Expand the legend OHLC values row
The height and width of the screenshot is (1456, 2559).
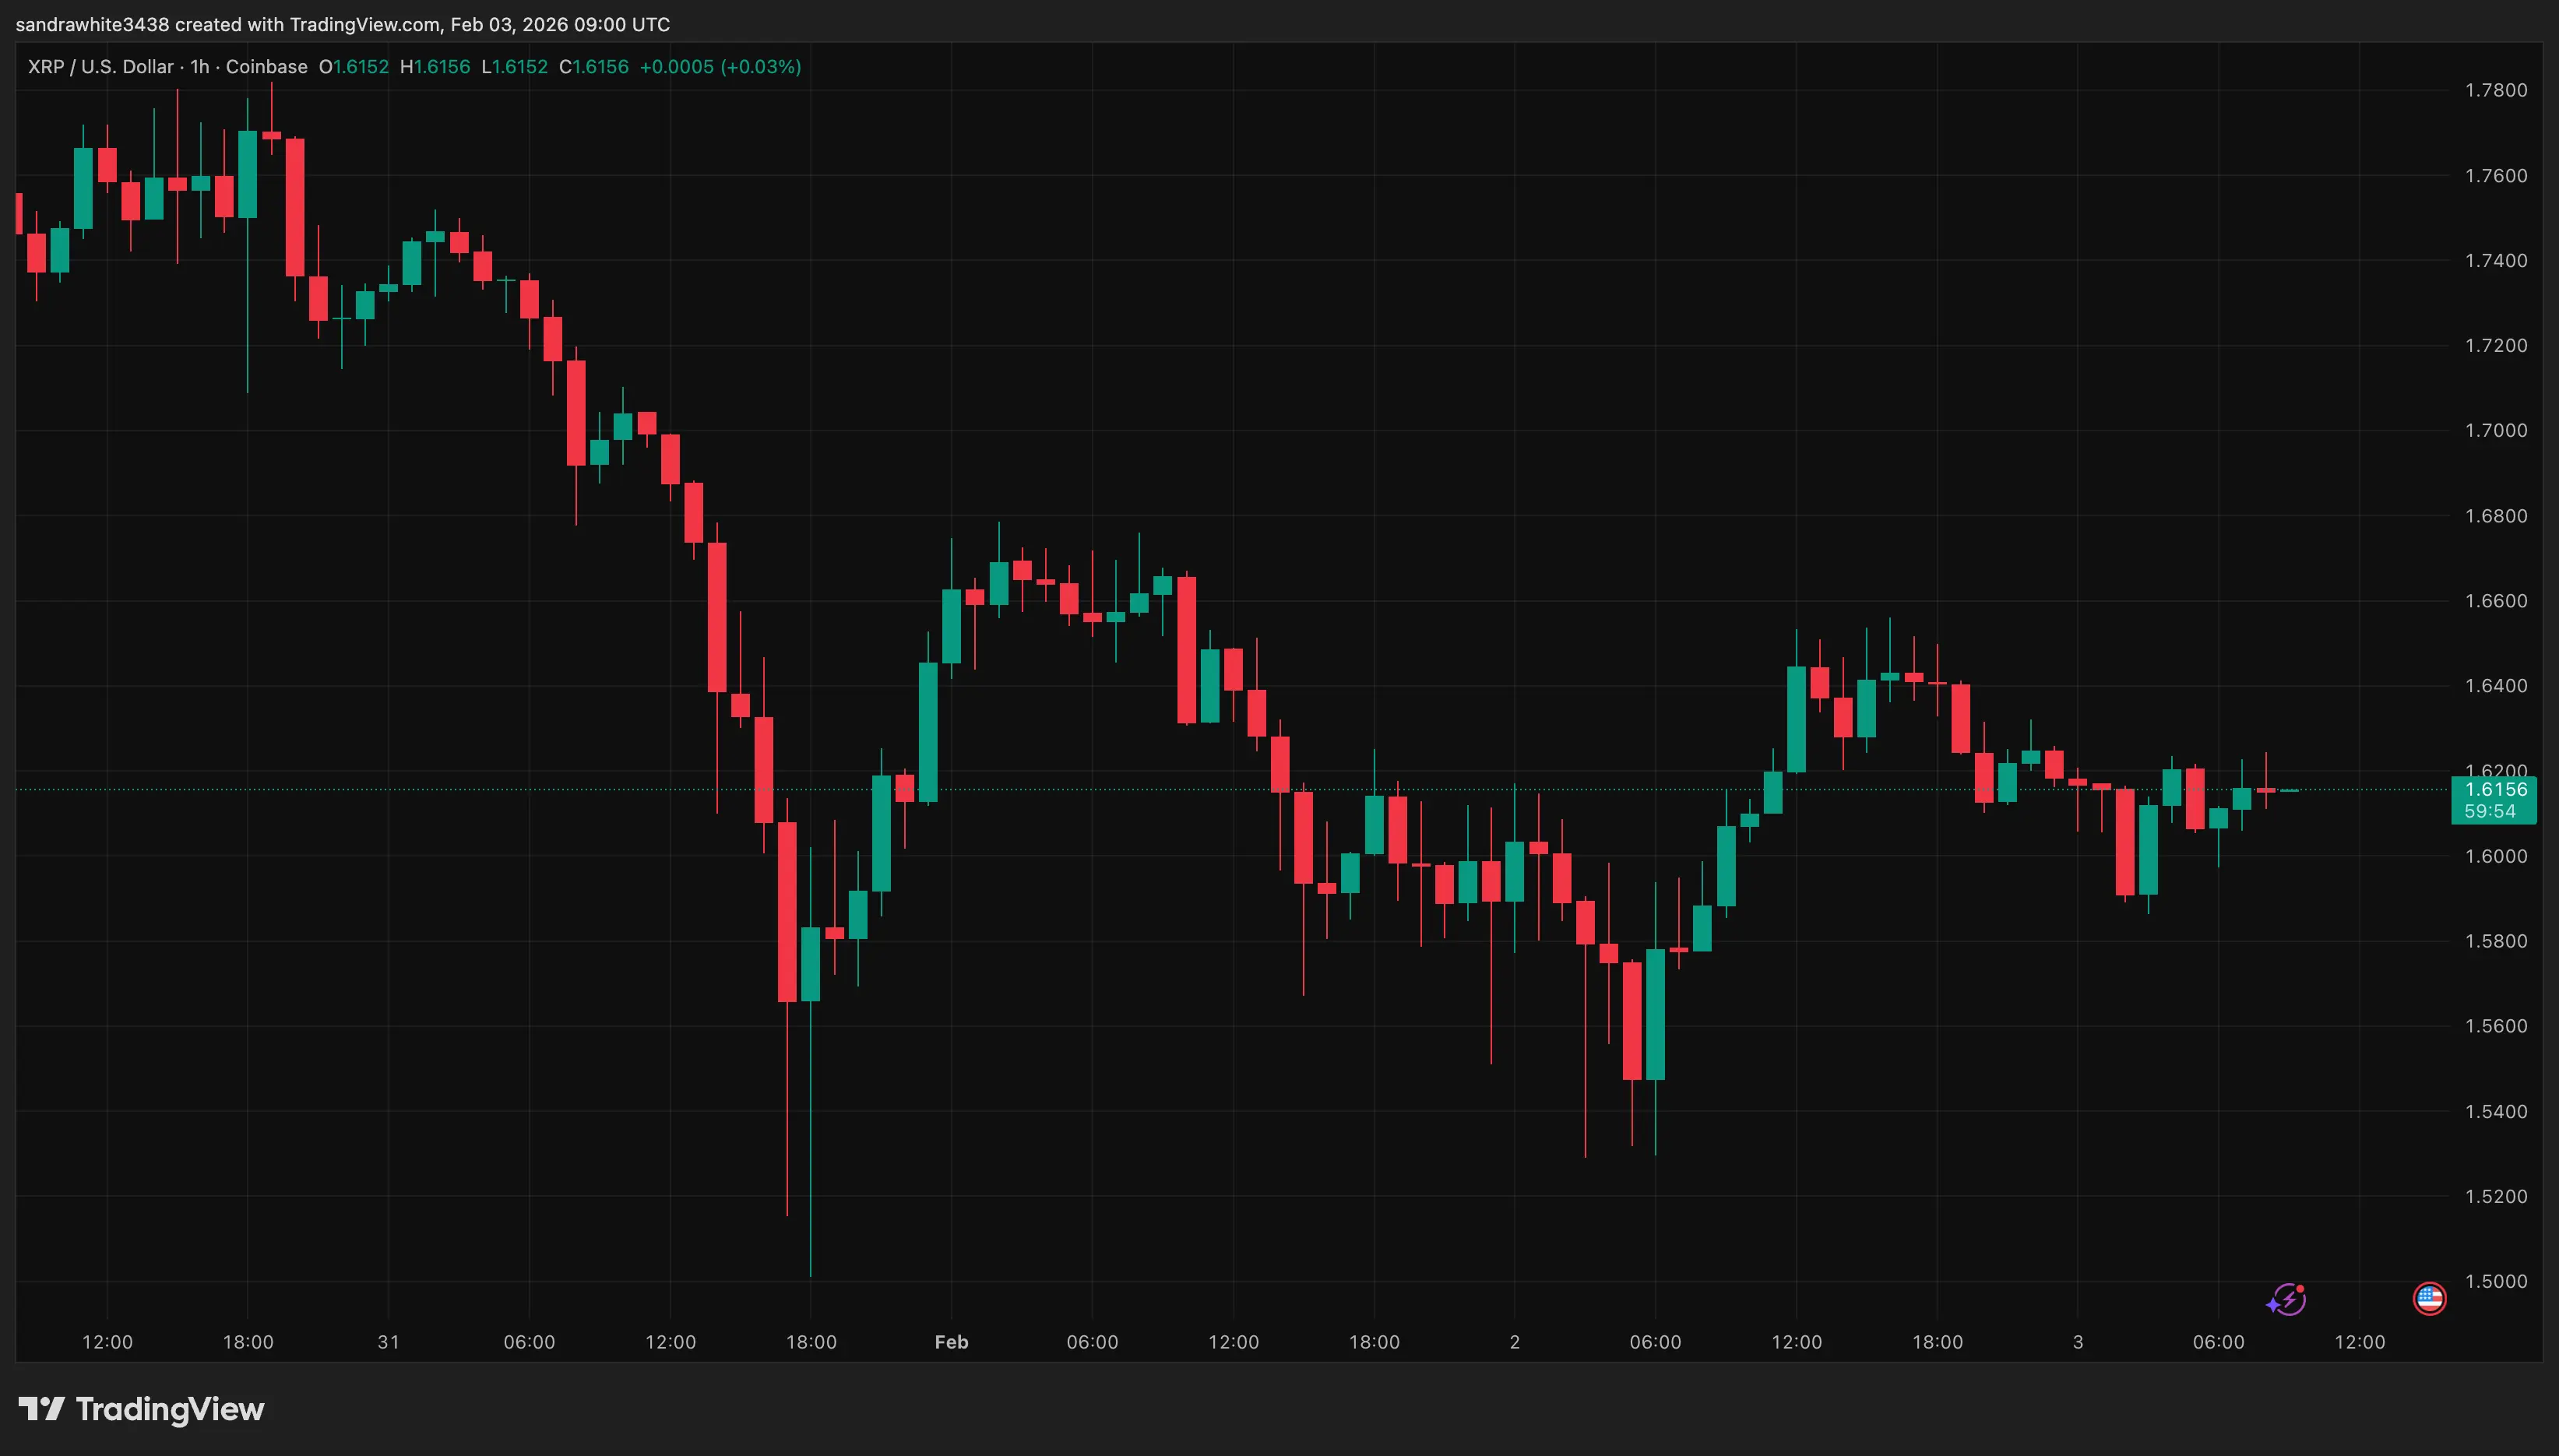[560, 66]
